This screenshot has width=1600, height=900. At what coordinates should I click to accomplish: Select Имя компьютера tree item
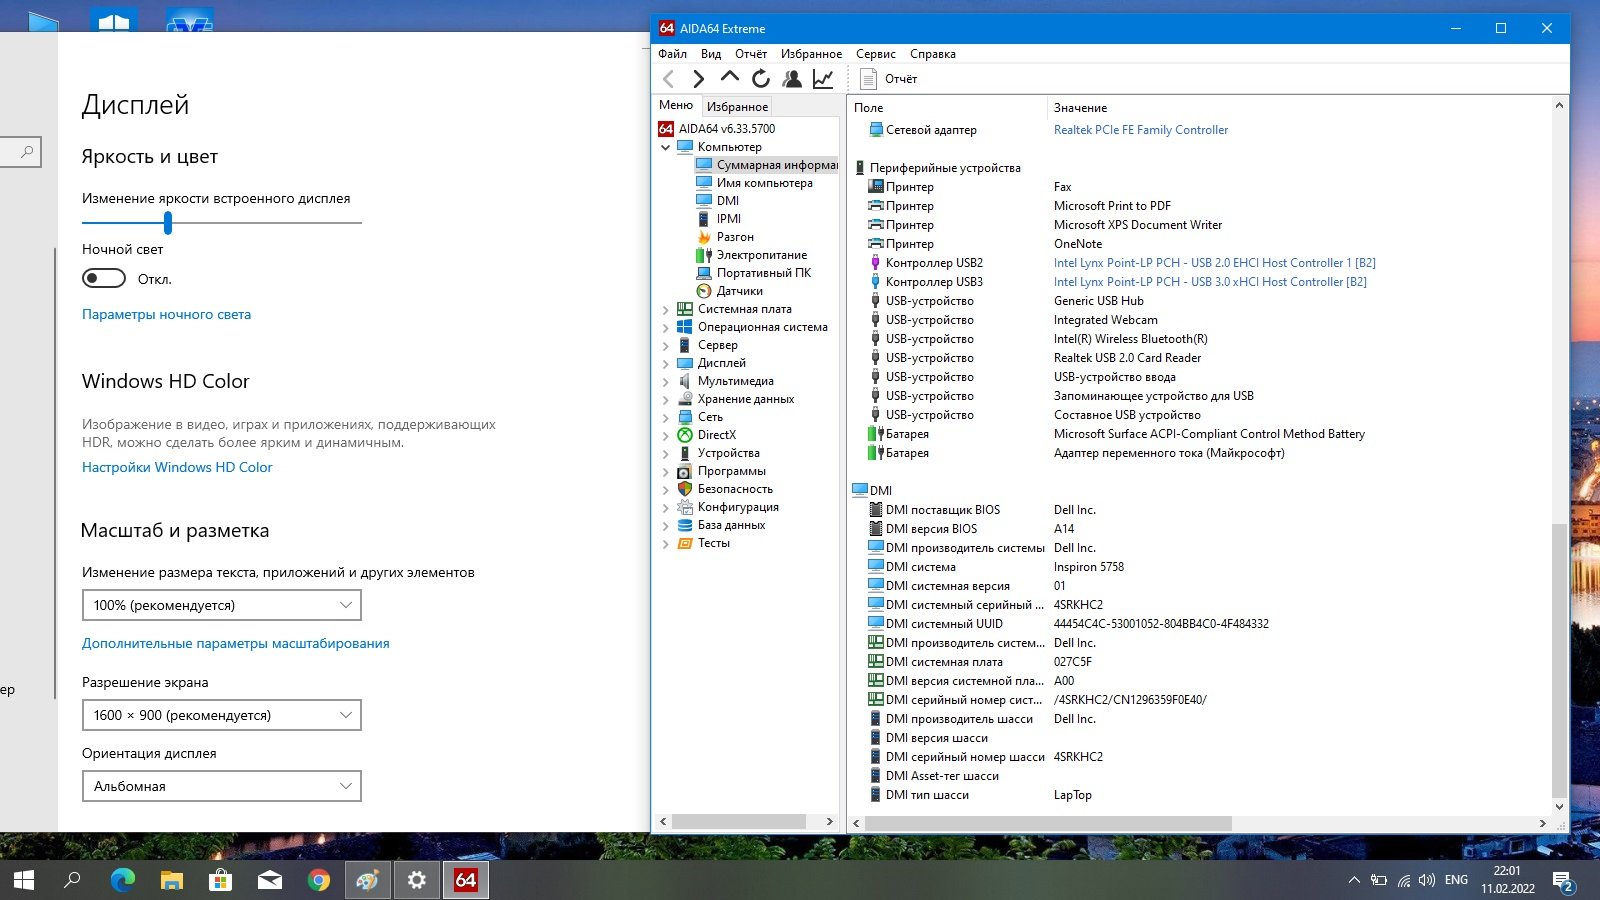coord(755,183)
